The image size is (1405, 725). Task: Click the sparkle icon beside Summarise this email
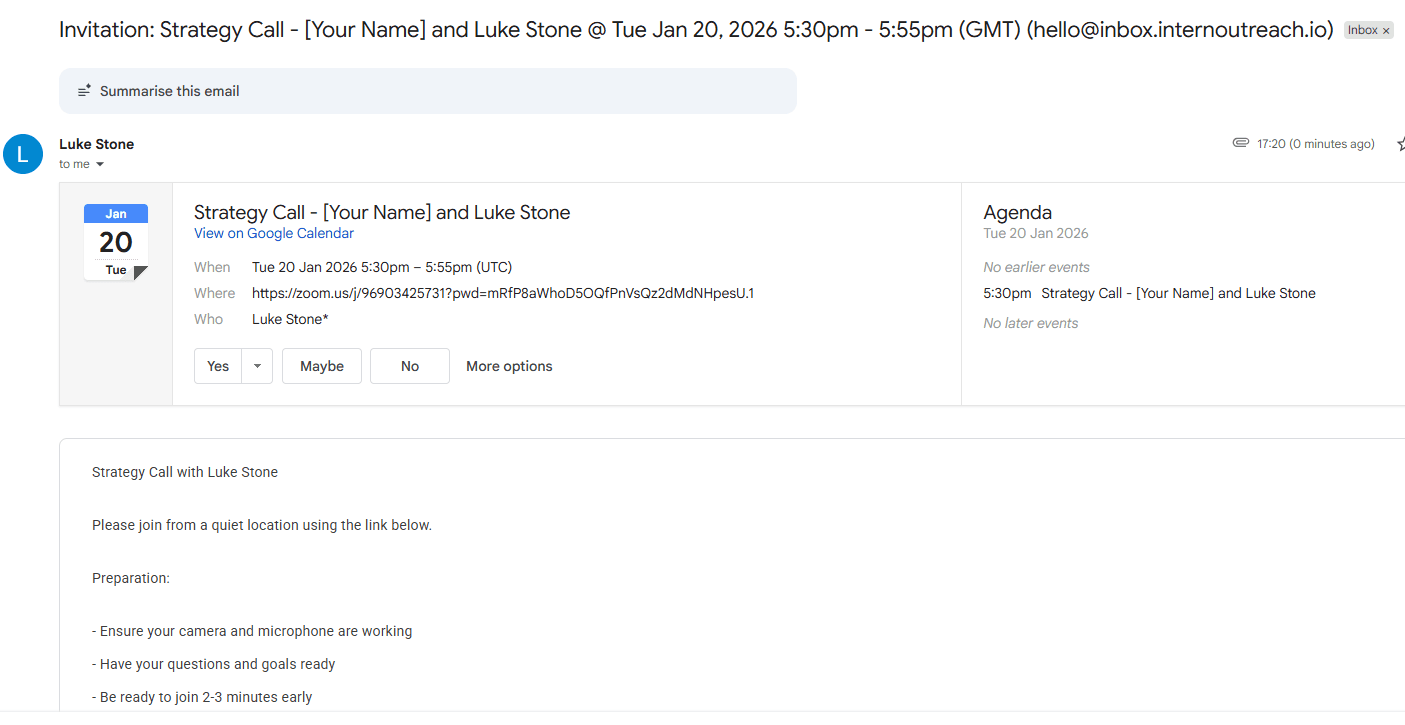point(85,91)
